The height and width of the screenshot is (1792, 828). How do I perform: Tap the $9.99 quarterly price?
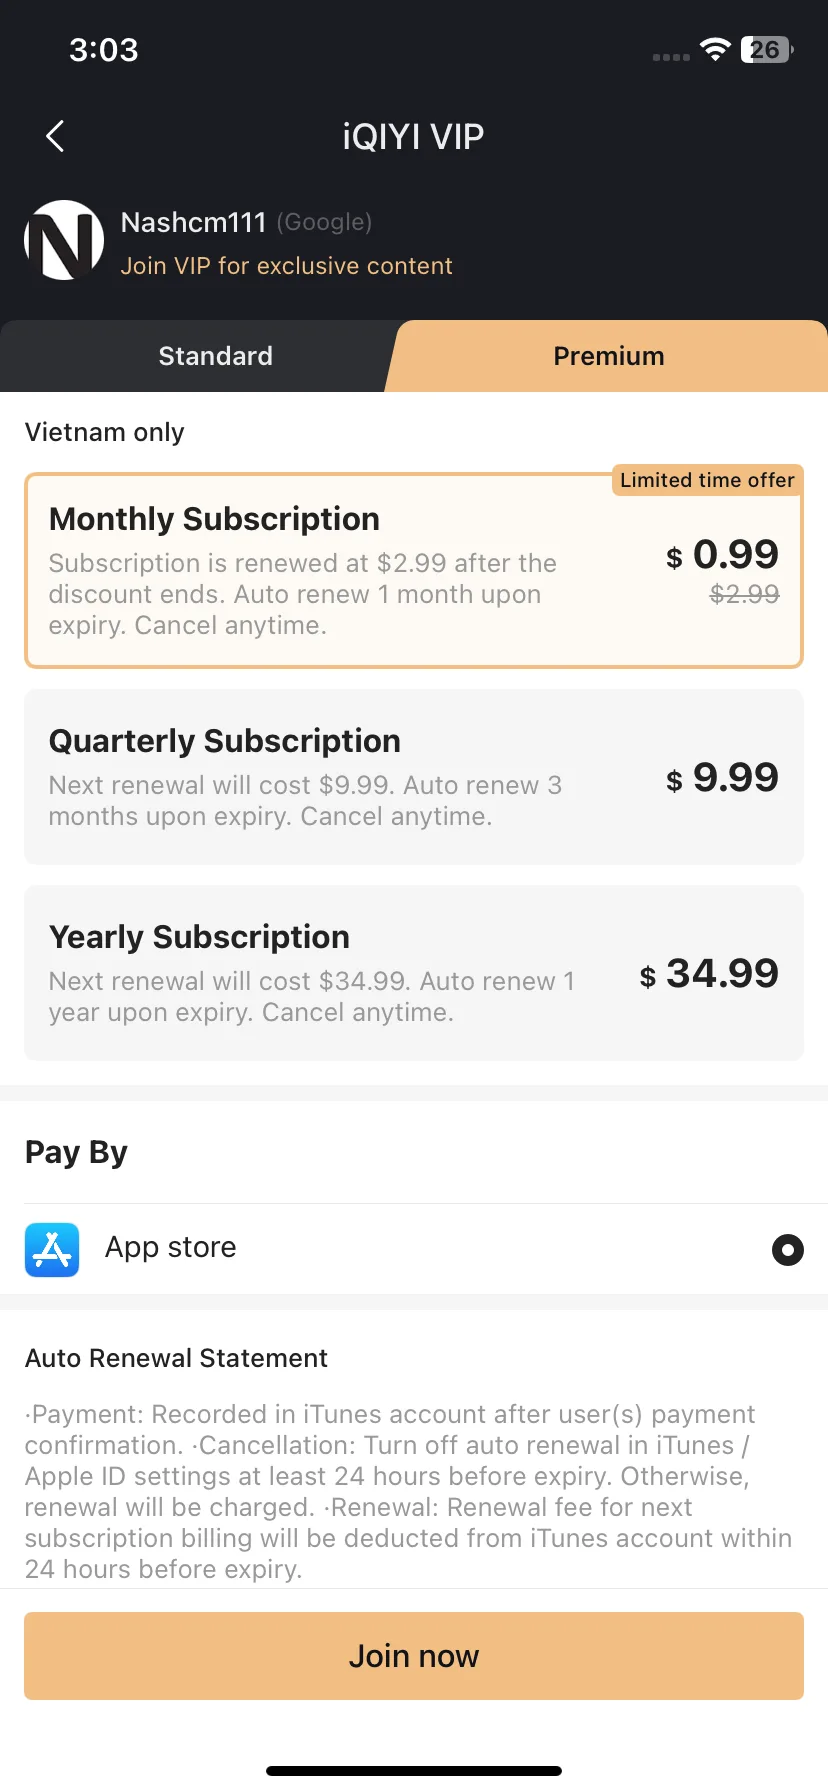[722, 777]
